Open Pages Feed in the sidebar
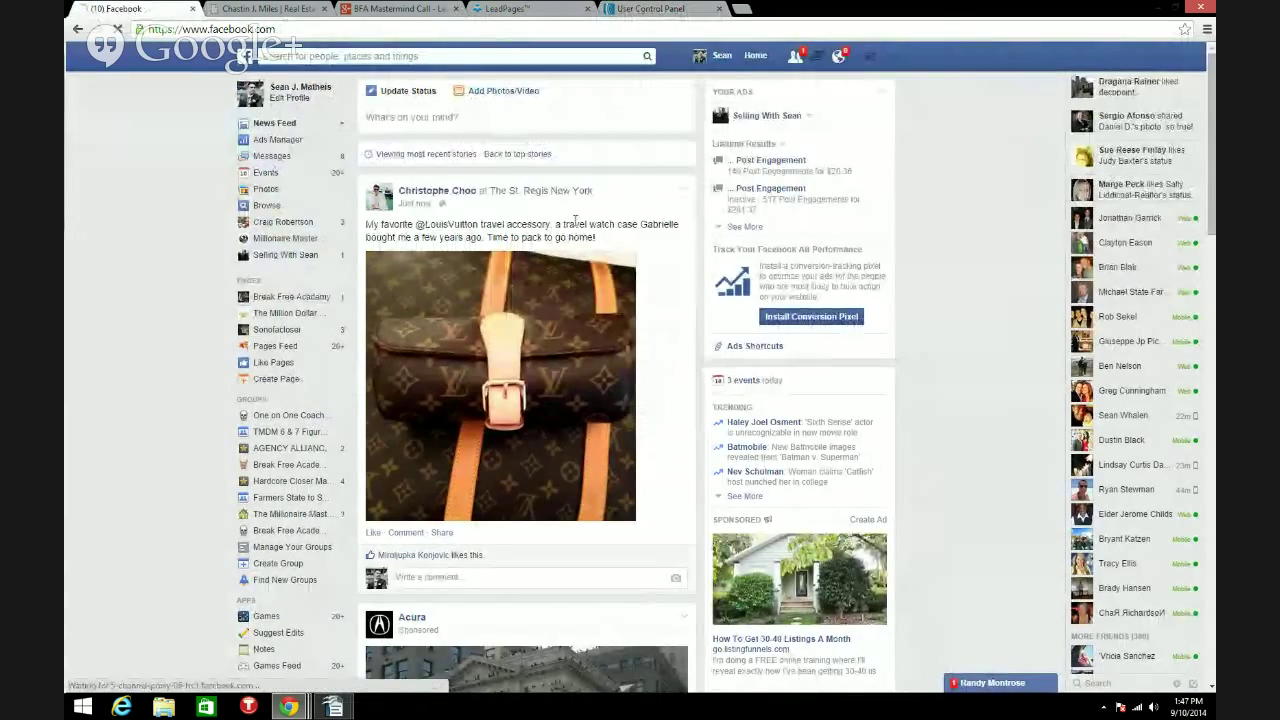This screenshot has height=720, width=1280. point(274,346)
